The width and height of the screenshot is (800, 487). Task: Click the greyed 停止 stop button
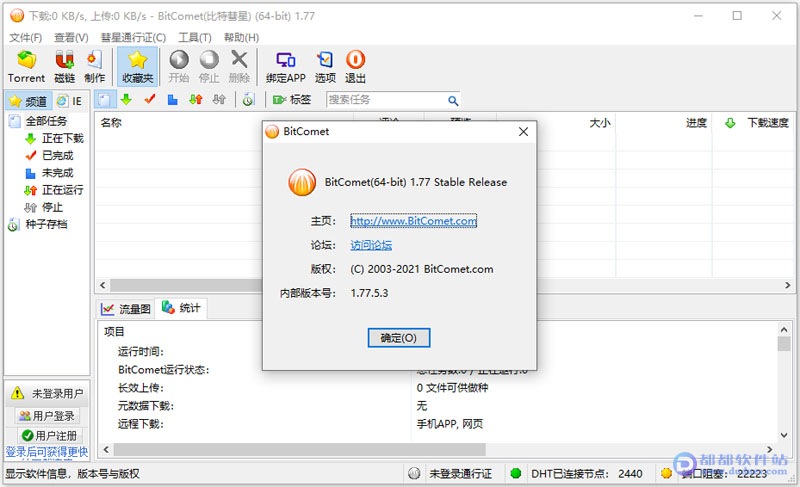point(209,67)
